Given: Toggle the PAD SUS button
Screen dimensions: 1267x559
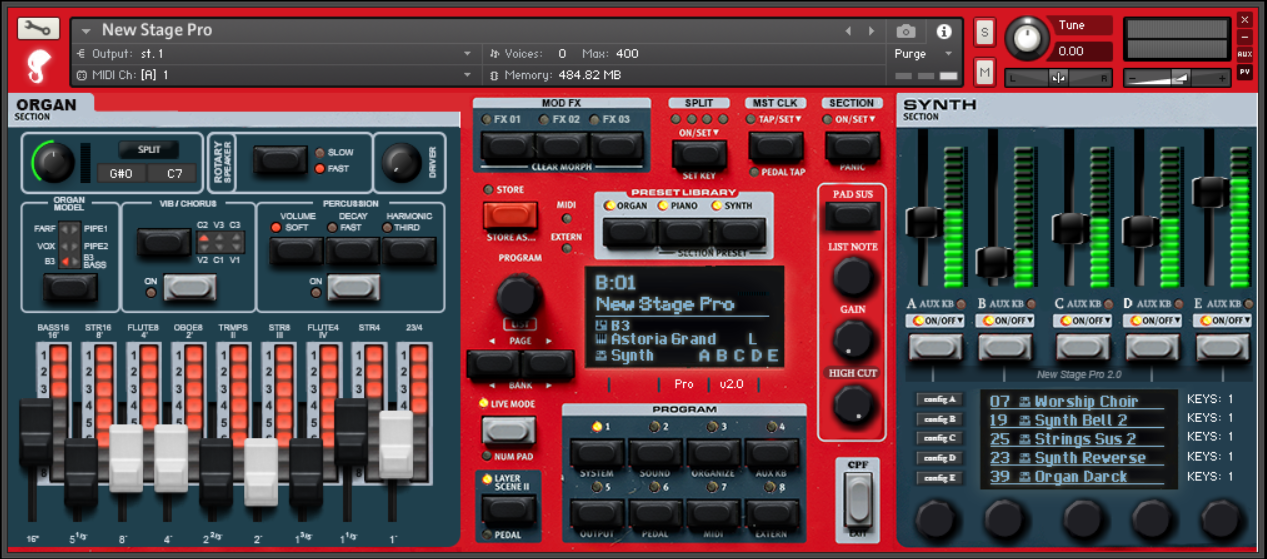Looking at the screenshot, I should pyautogui.click(x=852, y=215).
